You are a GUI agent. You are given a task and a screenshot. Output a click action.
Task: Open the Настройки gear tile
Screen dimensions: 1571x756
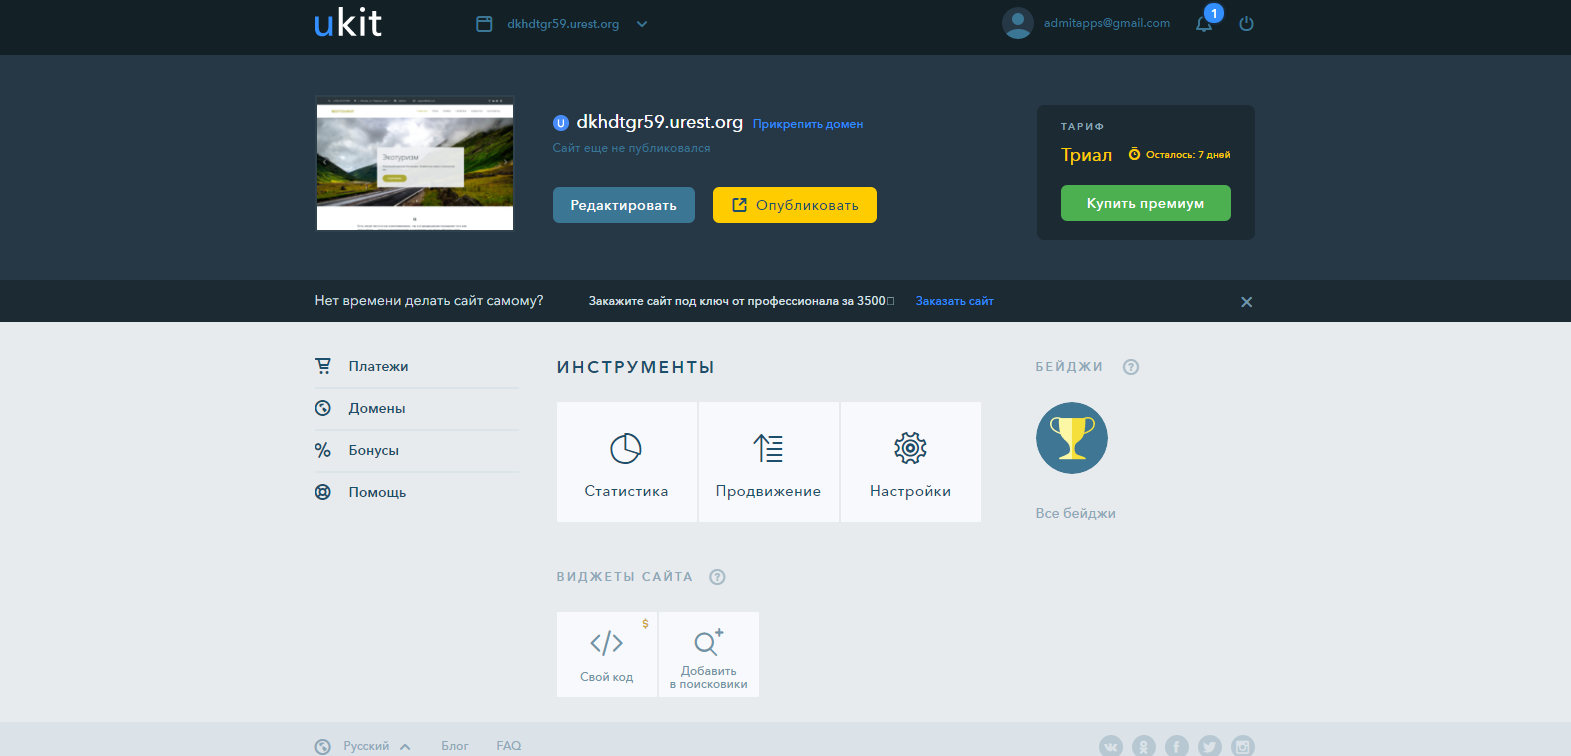tap(911, 462)
